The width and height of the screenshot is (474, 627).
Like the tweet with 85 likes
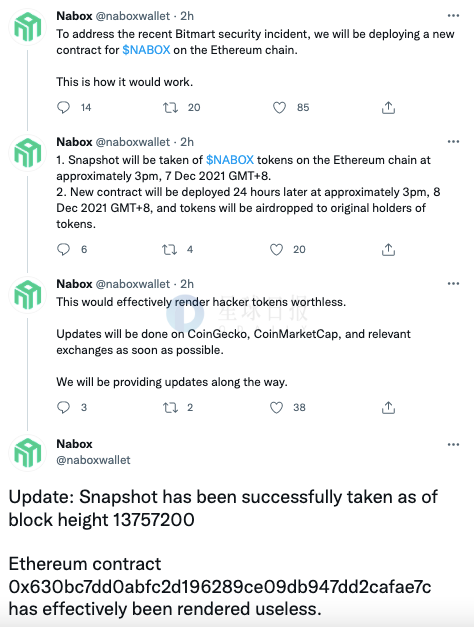[x=279, y=108]
